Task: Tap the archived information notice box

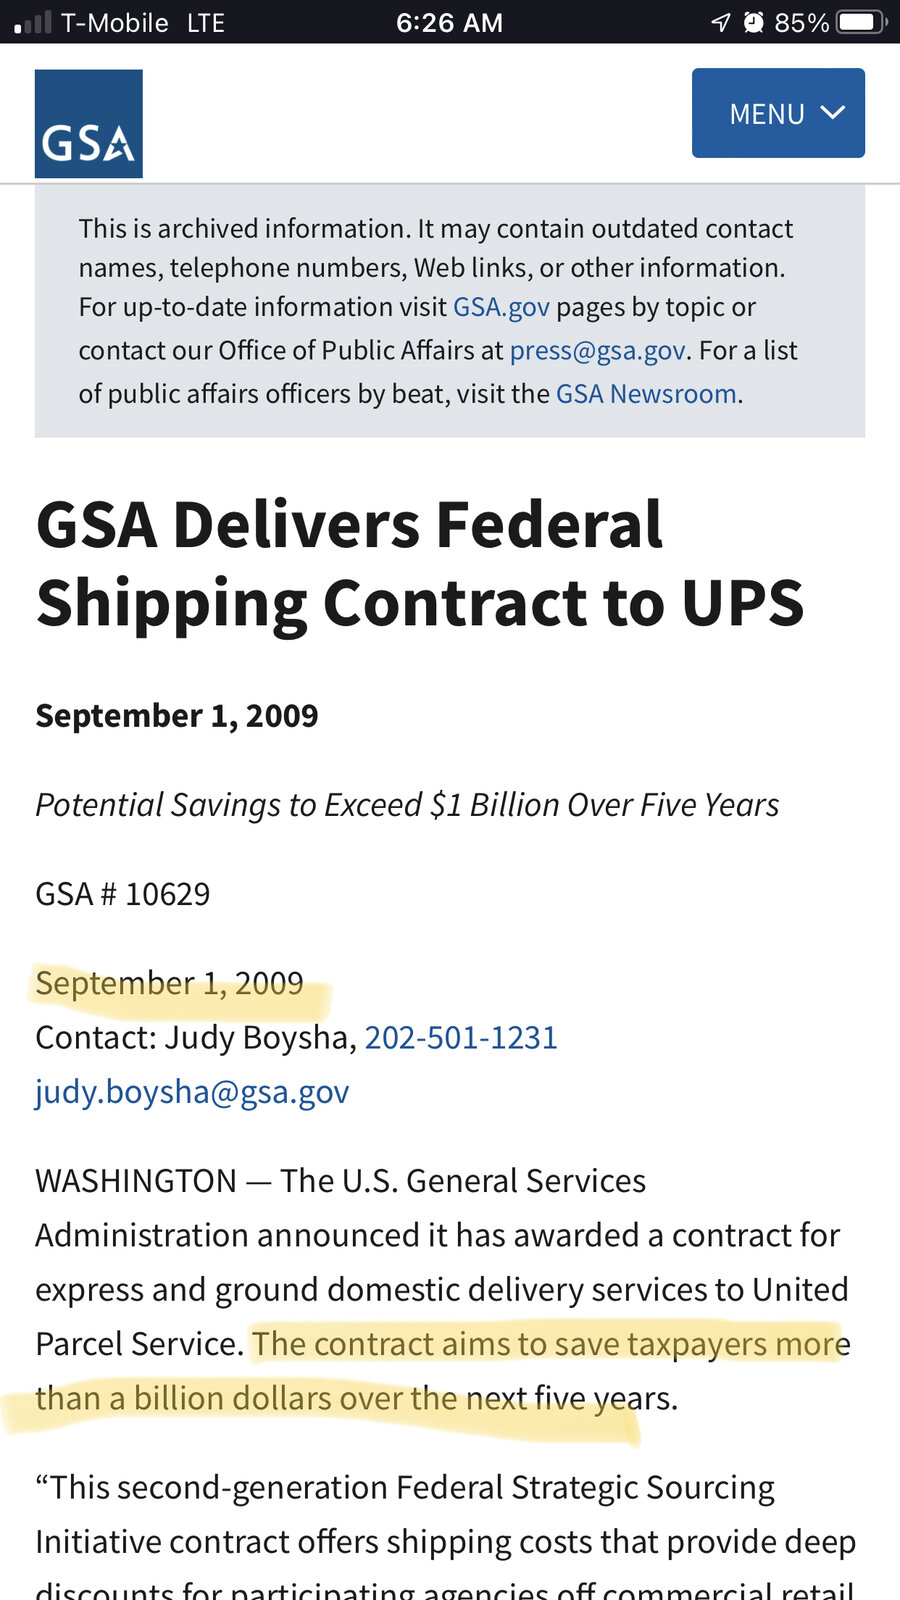Action: (450, 311)
